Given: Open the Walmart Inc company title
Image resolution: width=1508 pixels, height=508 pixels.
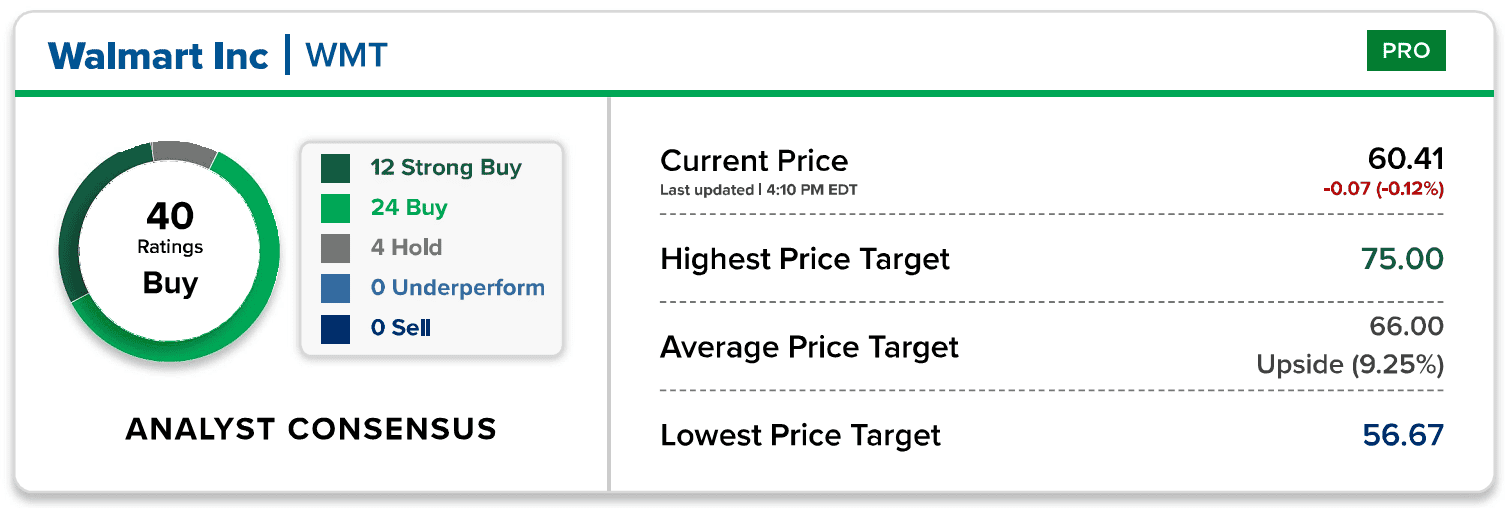Looking at the screenshot, I should coord(159,54).
